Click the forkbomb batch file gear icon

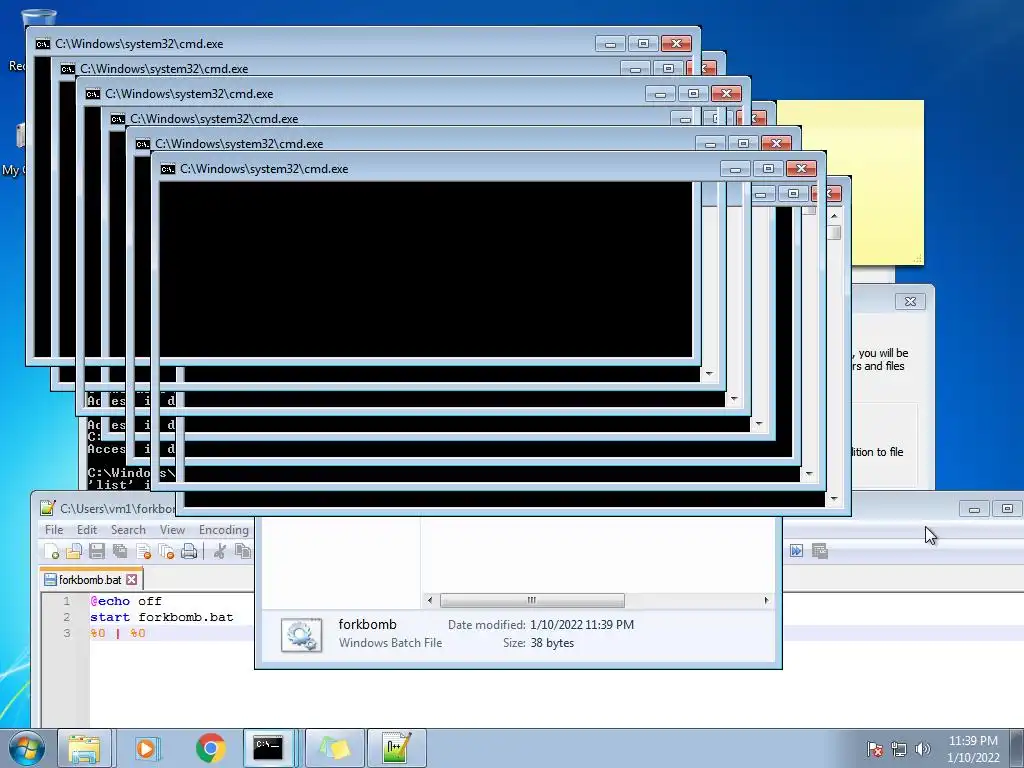tap(301, 634)
